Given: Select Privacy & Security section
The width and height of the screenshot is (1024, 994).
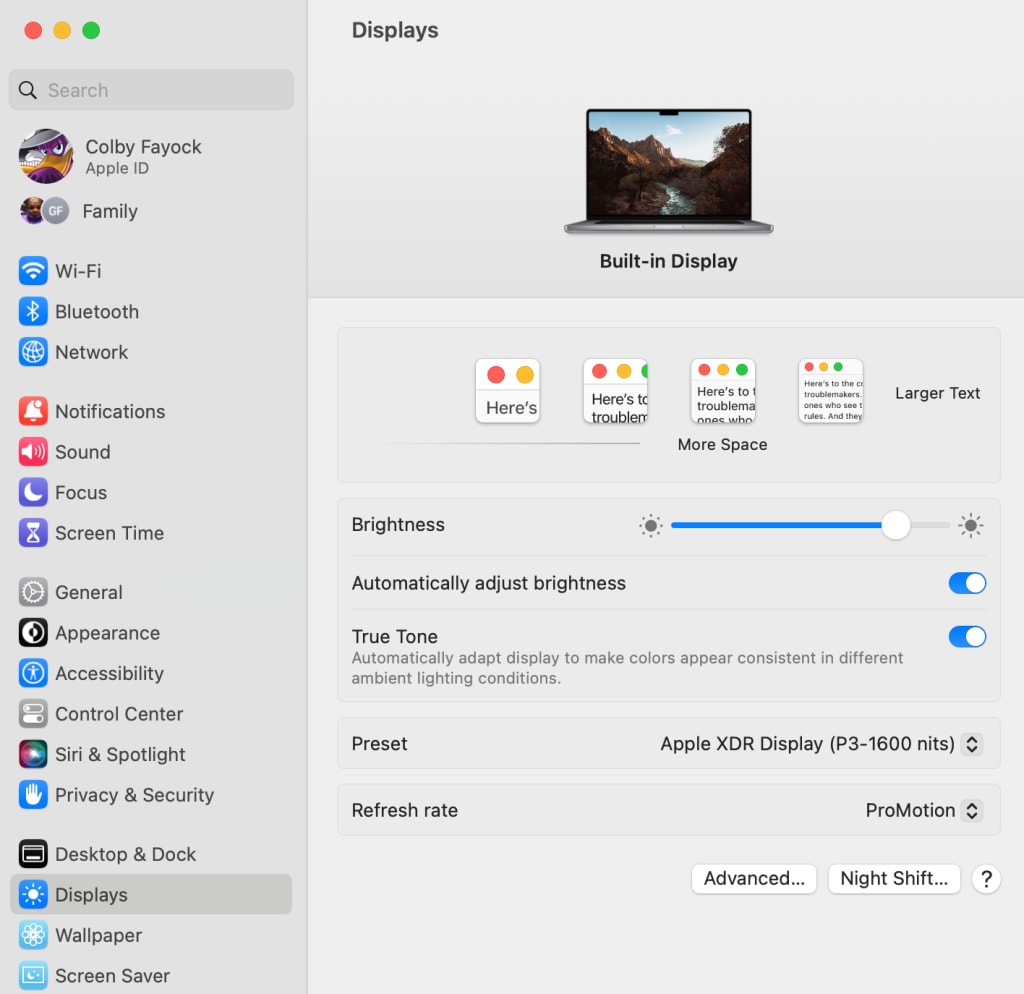Looking at the screenshot, I should [x=151, y=794].
